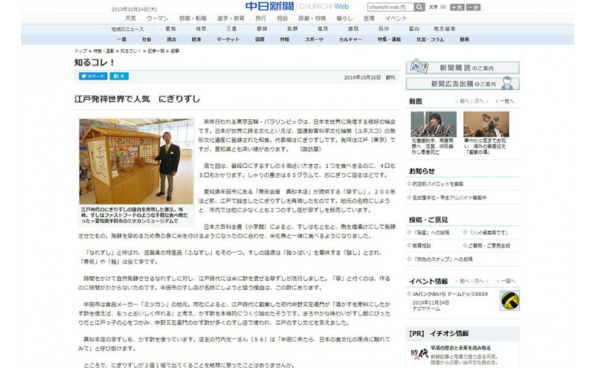Image resolution: width=596 pixels, height=368 pixels.
Task: Select the スポーツ navigation tab
Action: click(314, 39)
